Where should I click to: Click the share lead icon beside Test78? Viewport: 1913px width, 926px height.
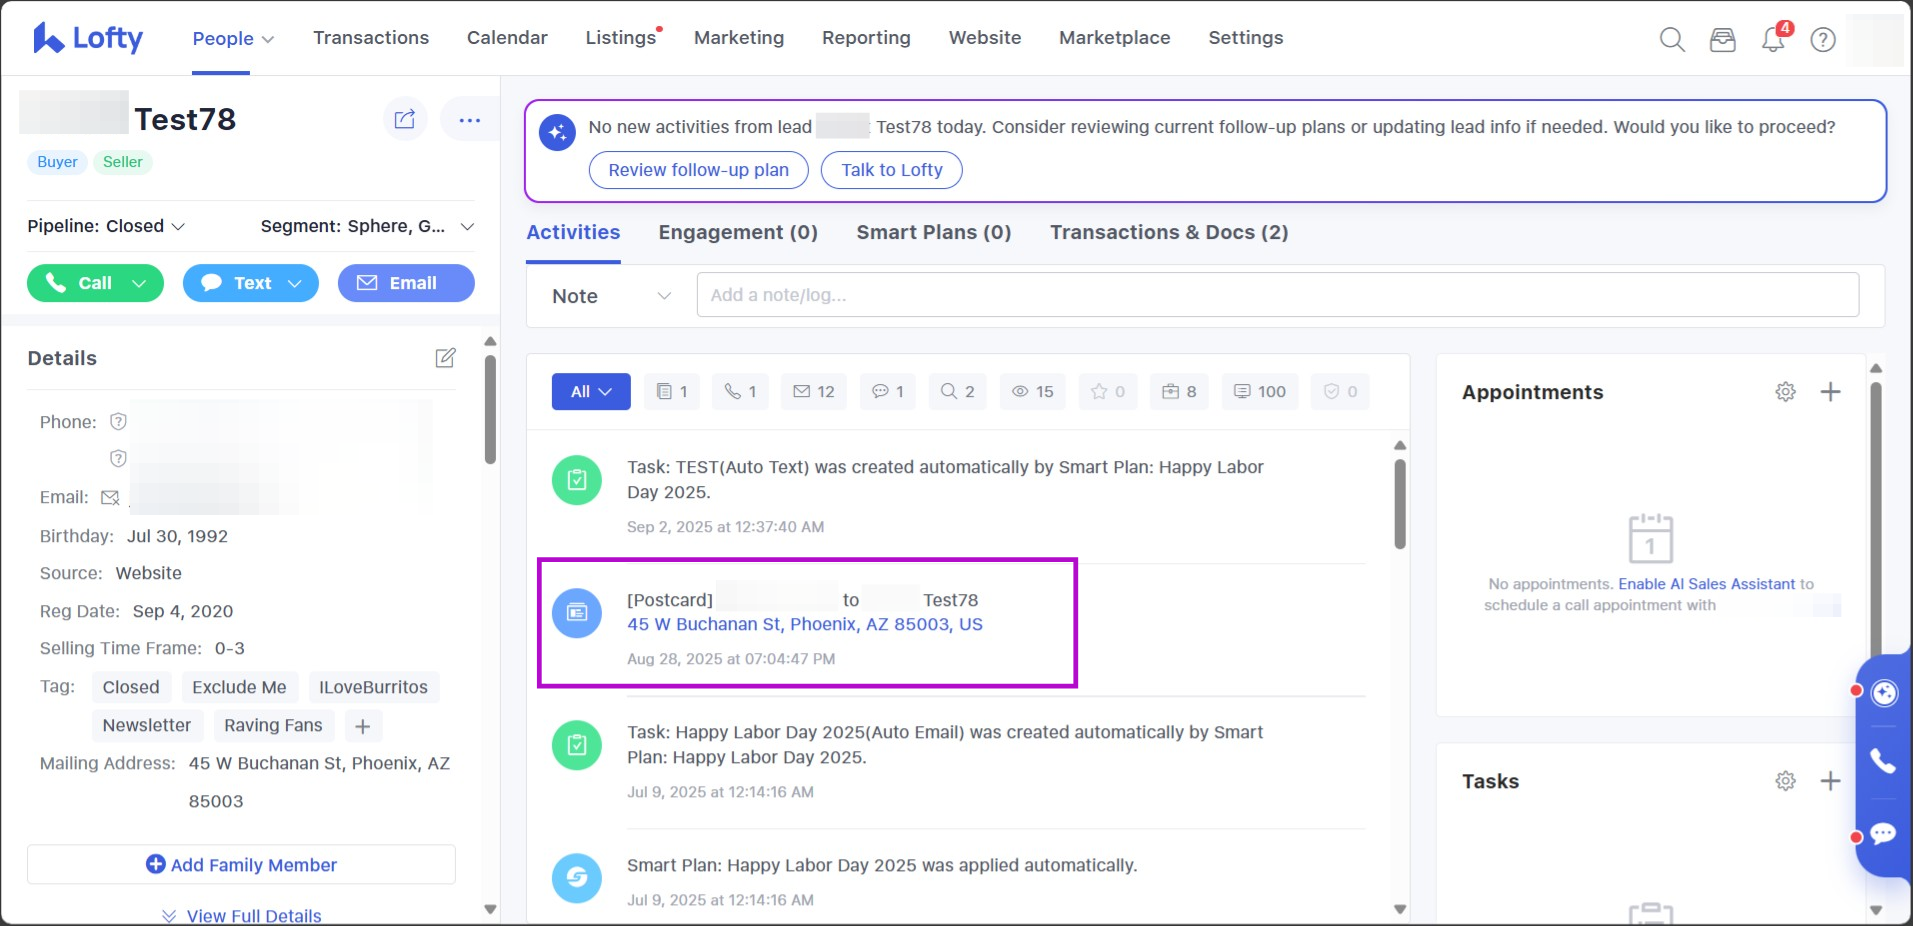click(x=405, y=120)
